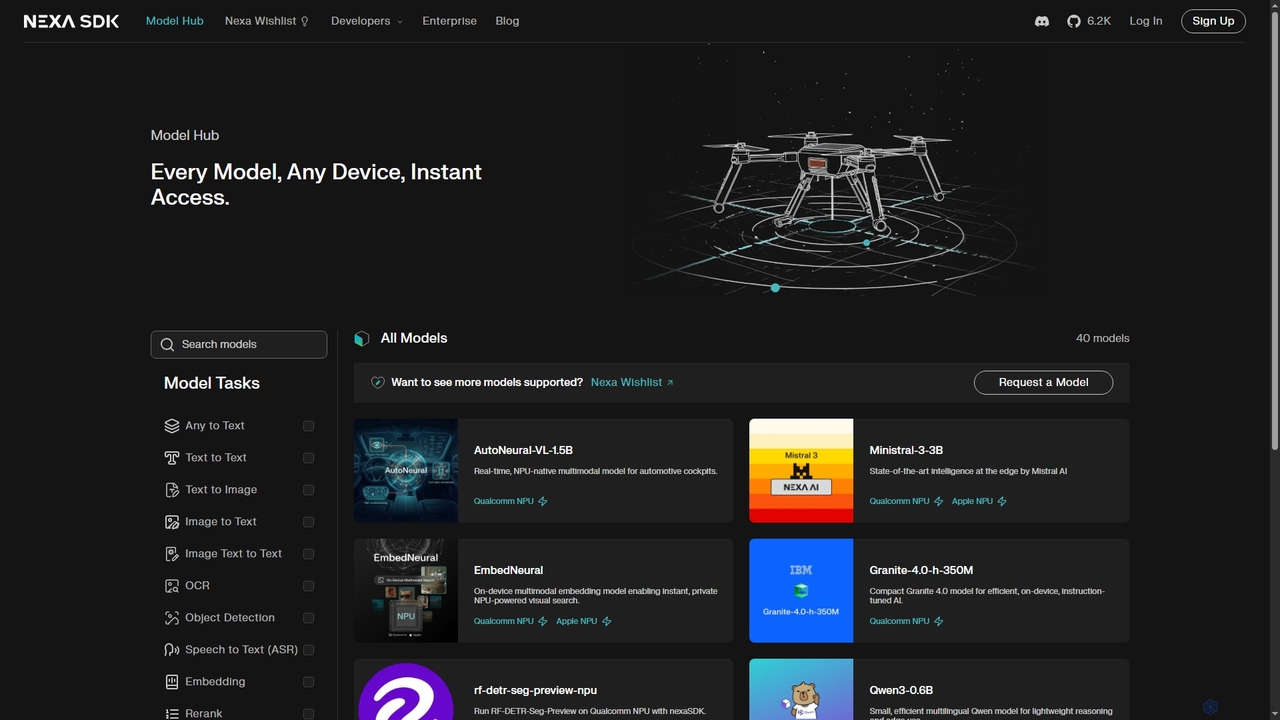The image size is (1280, 720).
Task: Open the Enterprise nav item
Action: coord(449,21)
